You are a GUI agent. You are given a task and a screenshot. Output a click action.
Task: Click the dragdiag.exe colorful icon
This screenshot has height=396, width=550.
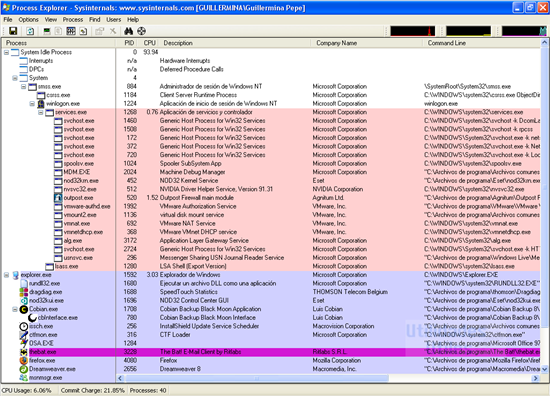[x=24, y=292]
